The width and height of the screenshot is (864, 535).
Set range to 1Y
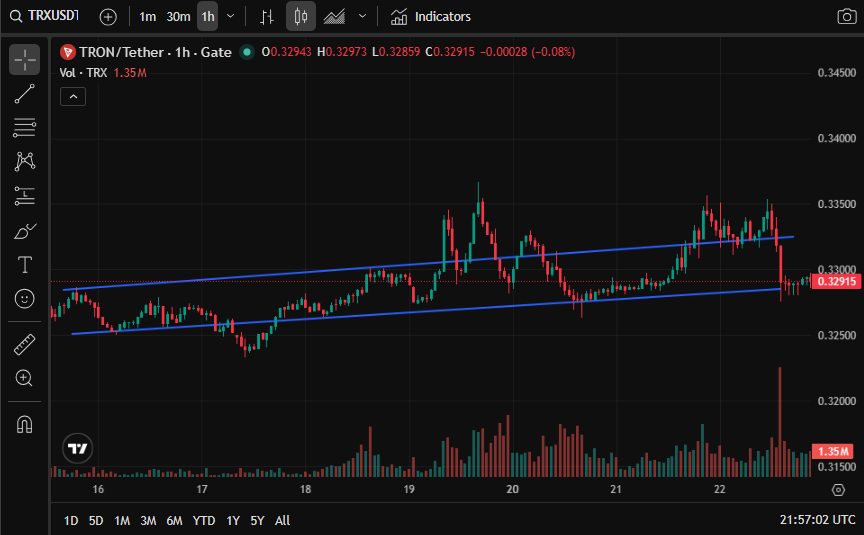(233, 521)
